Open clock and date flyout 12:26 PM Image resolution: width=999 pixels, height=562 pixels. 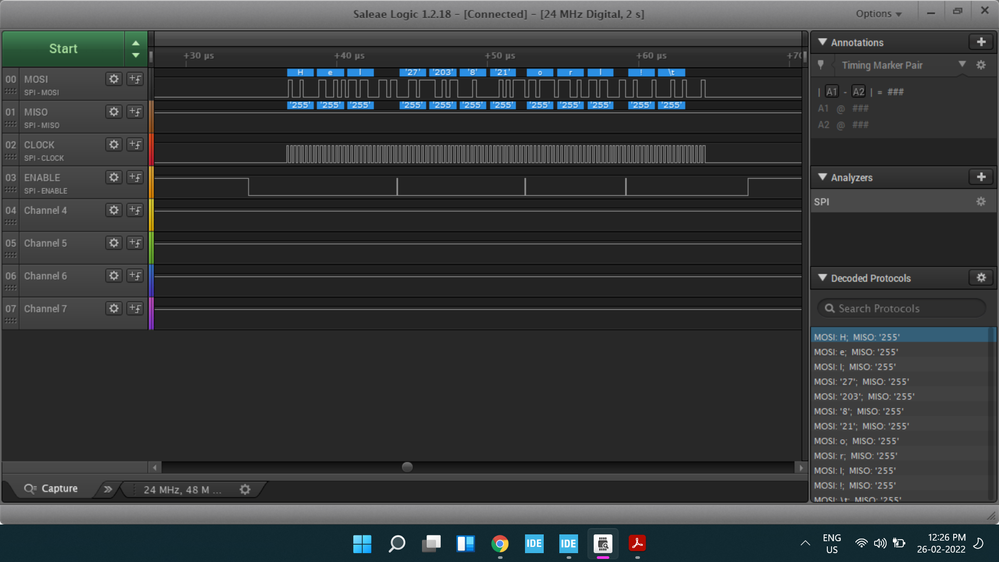point(941,544)
